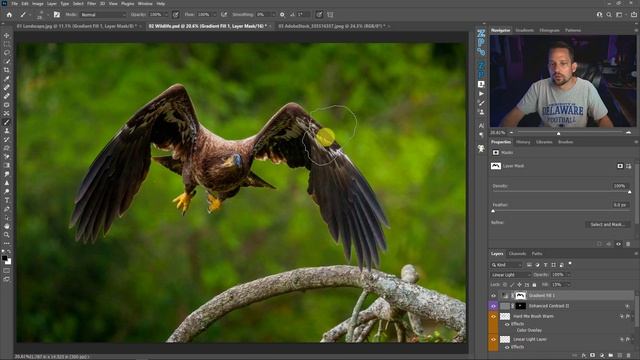Open the Opacity dropdown in options bar
Image resolution: width=640 pixels, height=360 pixels.
(x=166, y=15)
